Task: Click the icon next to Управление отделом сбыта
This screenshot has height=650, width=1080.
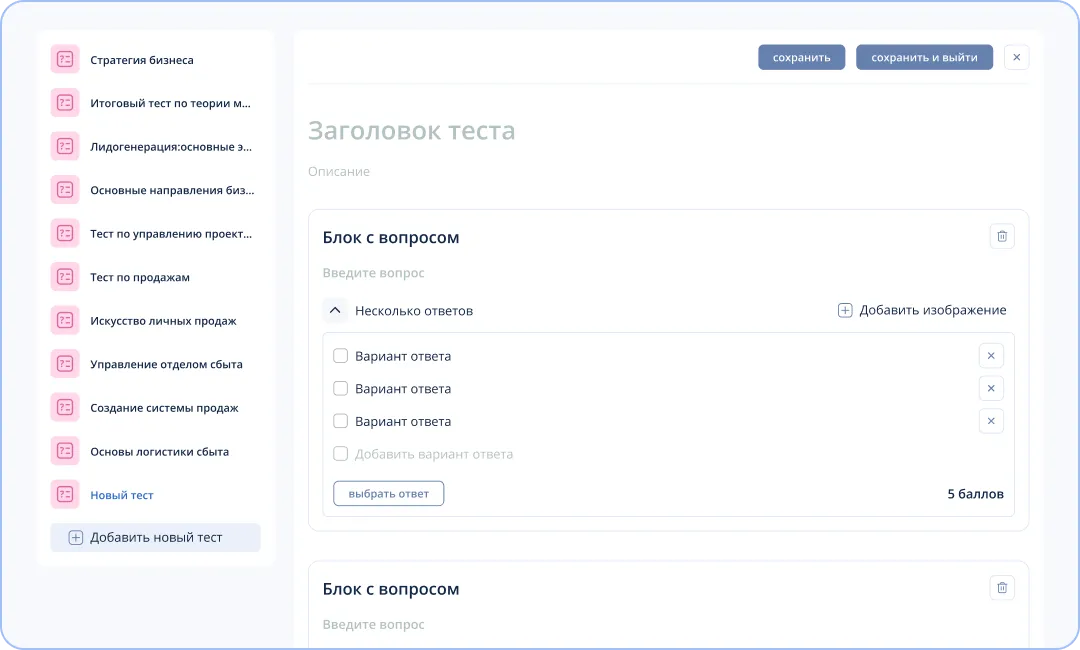Action: click(x=65, y=364)
